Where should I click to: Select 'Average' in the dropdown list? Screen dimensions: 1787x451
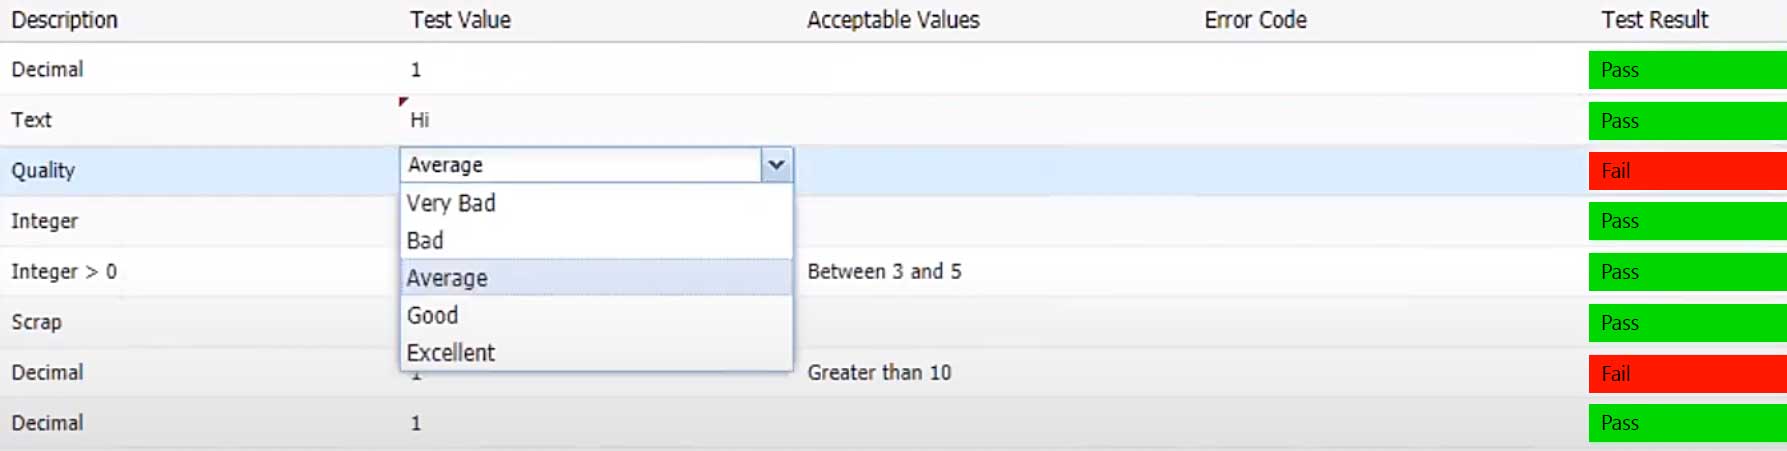pyautogui.click(x=447, y=278)
